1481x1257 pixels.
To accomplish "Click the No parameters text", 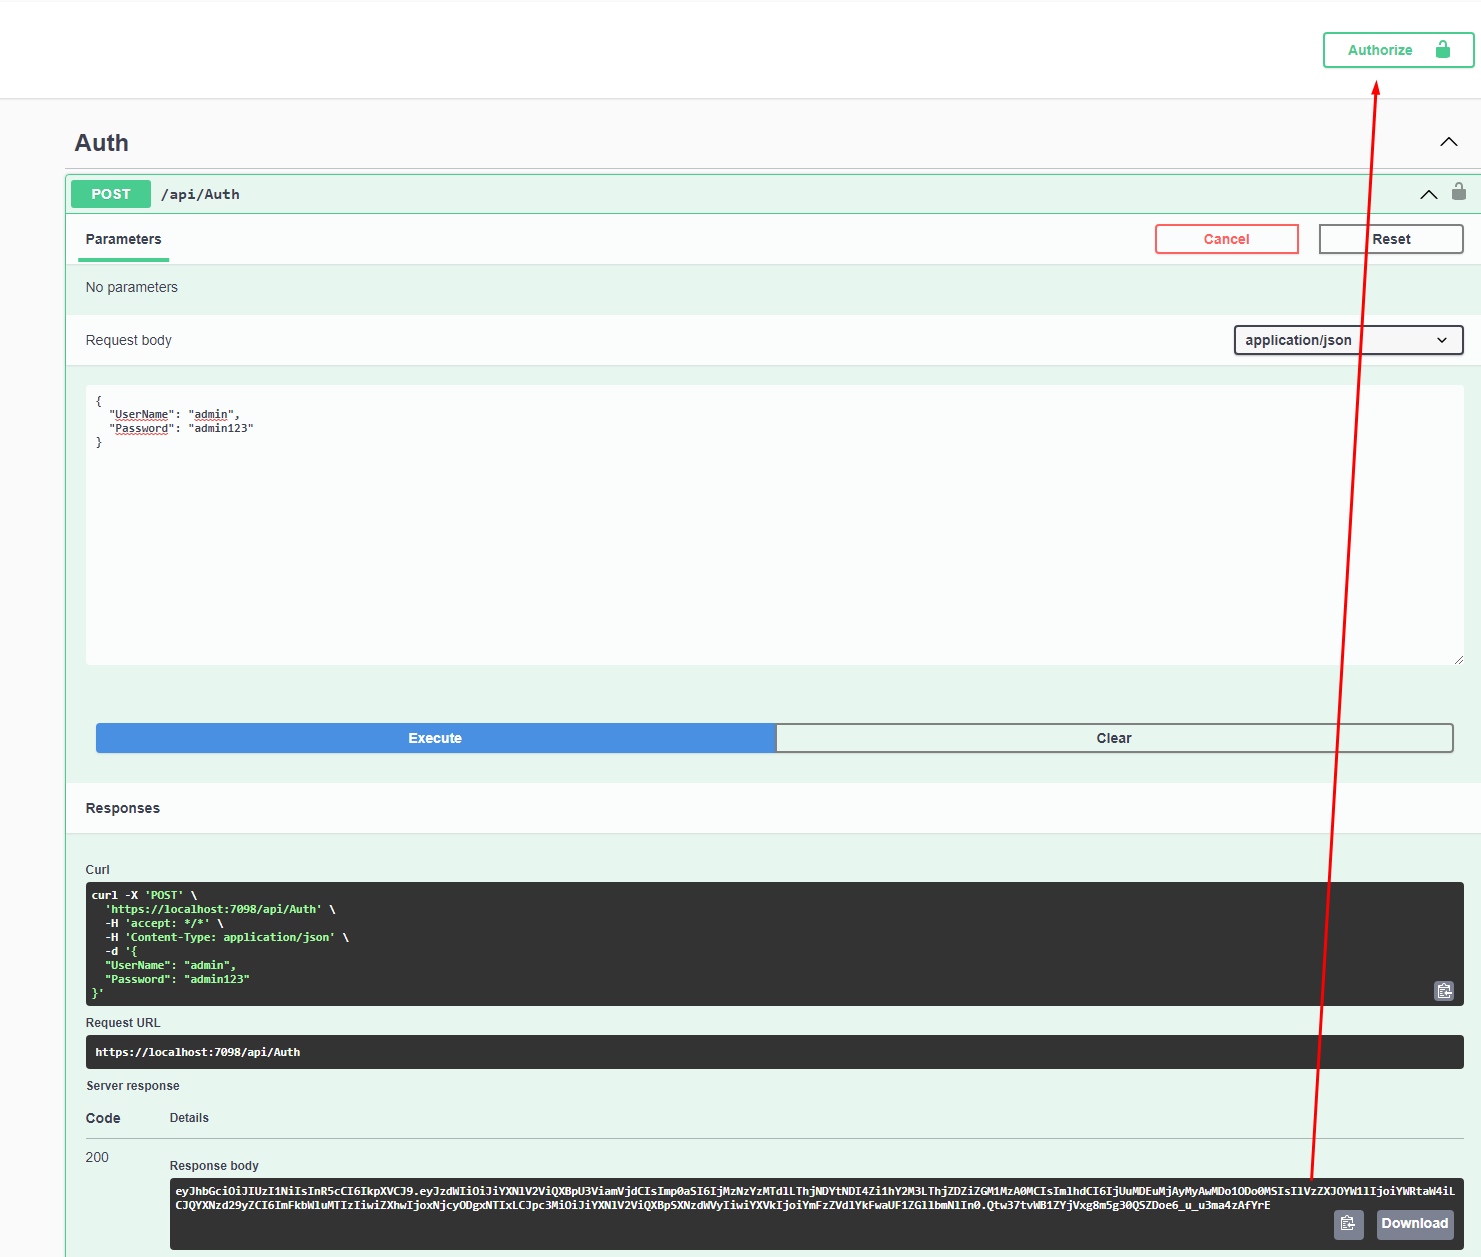I will coord(132,287).
